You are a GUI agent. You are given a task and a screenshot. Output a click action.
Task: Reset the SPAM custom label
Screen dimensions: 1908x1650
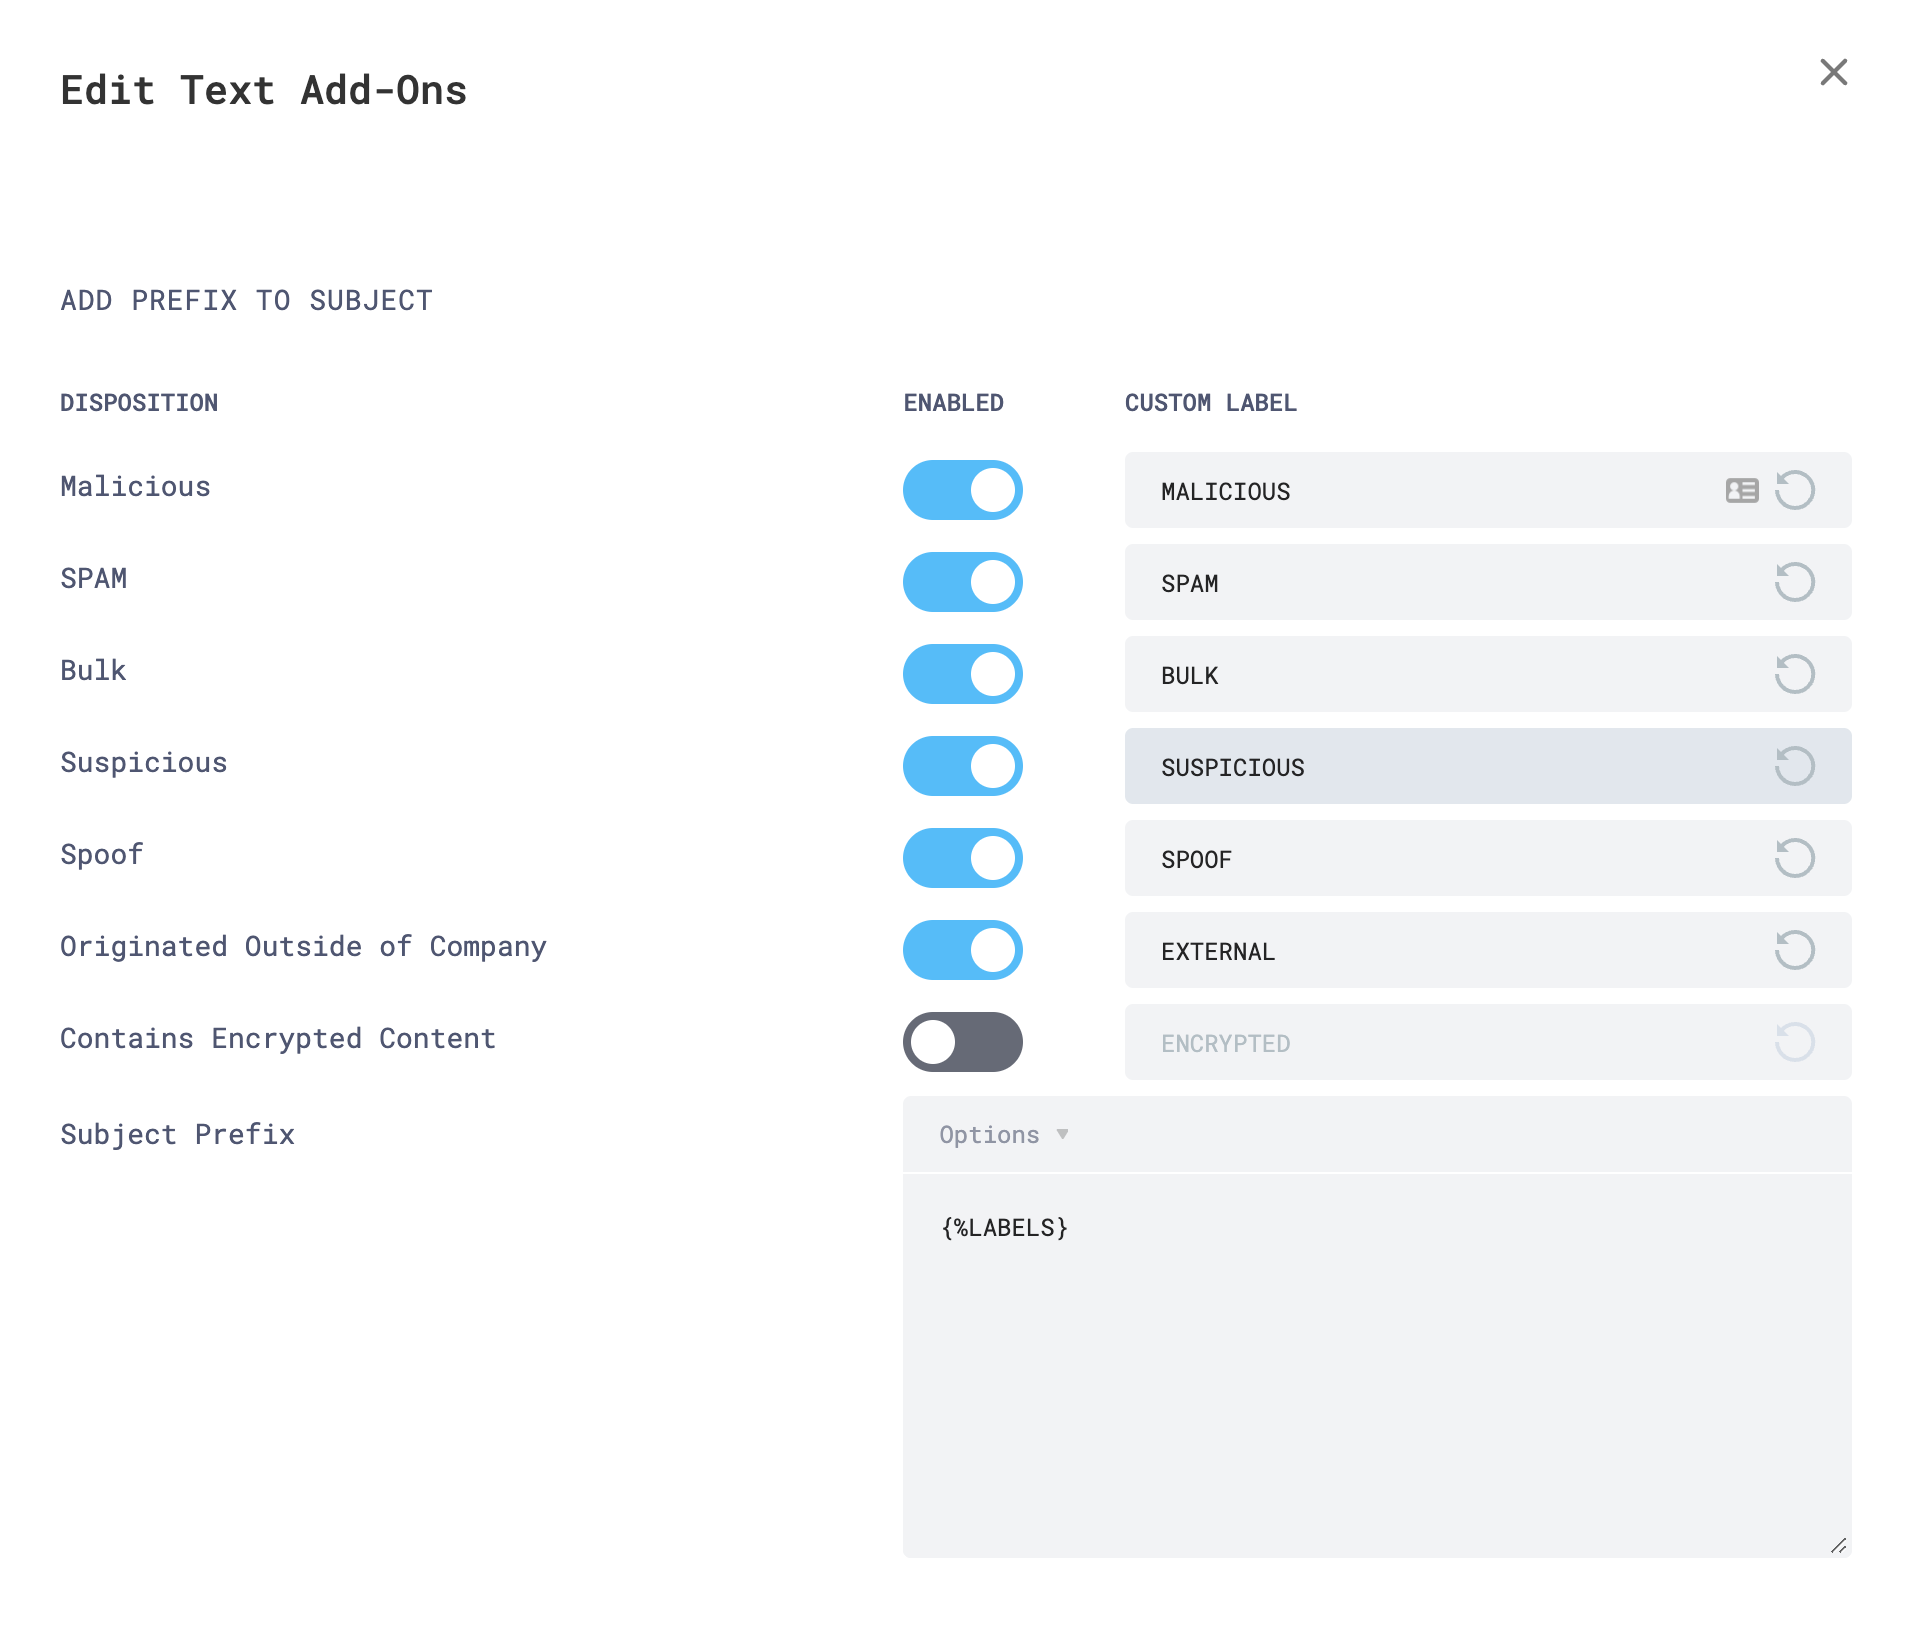pos(1795,582)
